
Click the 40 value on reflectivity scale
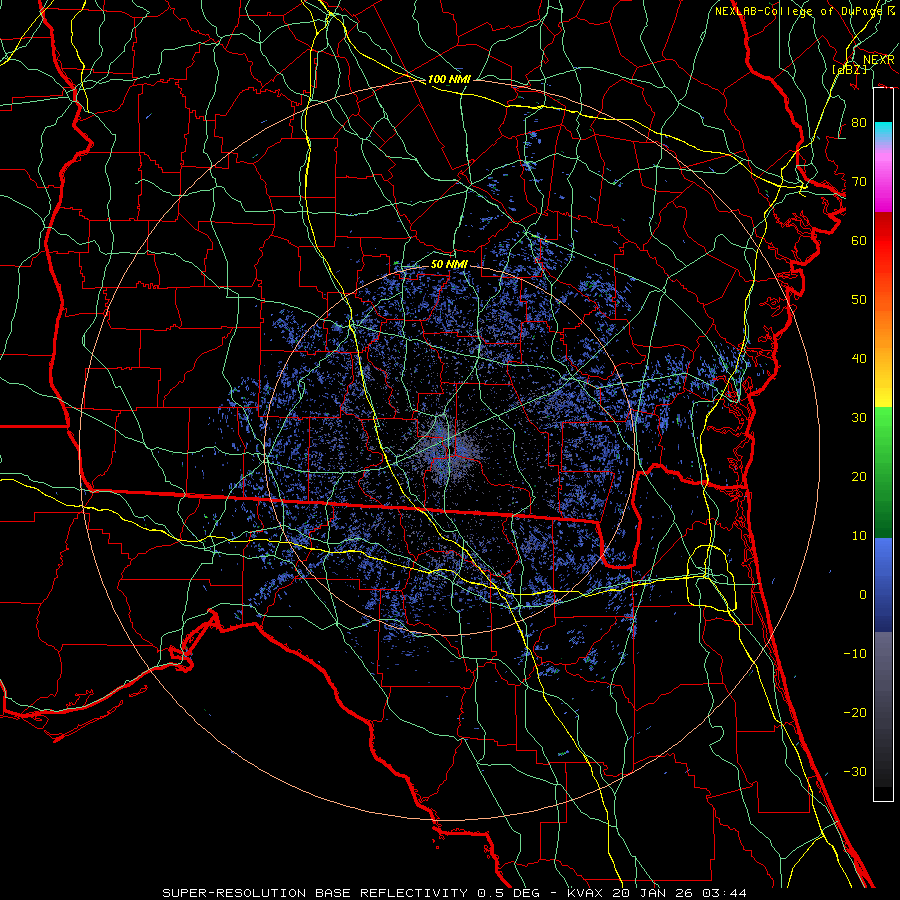(x=859, y=359)
